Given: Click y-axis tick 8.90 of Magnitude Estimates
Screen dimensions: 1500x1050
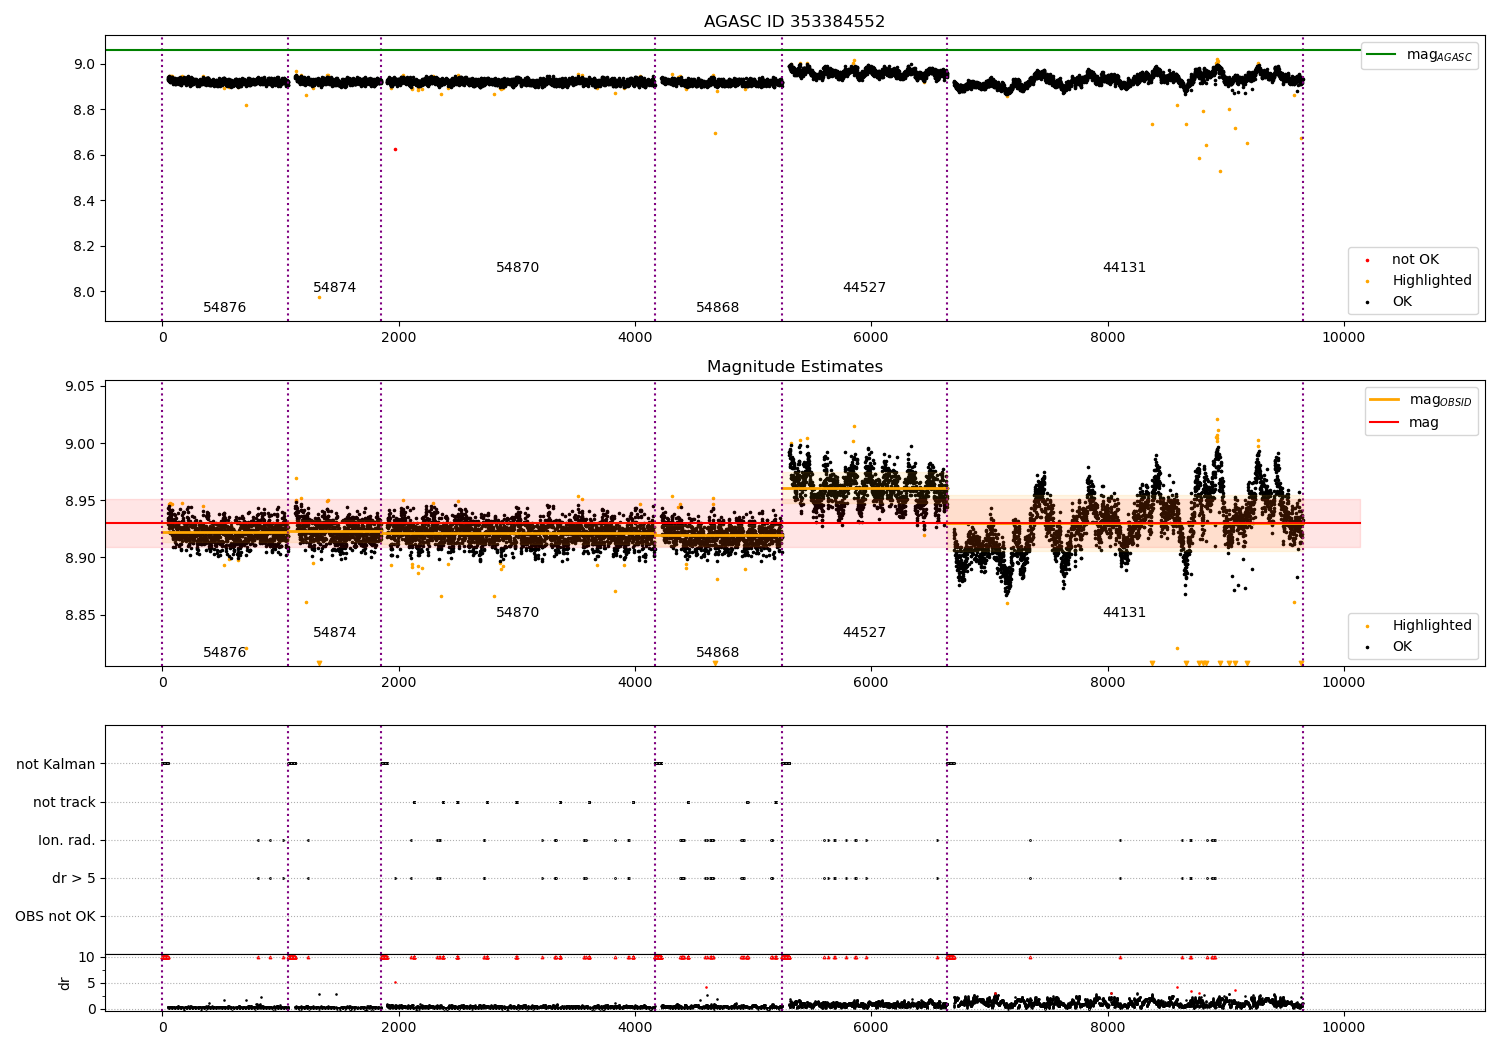Looking at the screenshot, I should [x=80, y=558].
